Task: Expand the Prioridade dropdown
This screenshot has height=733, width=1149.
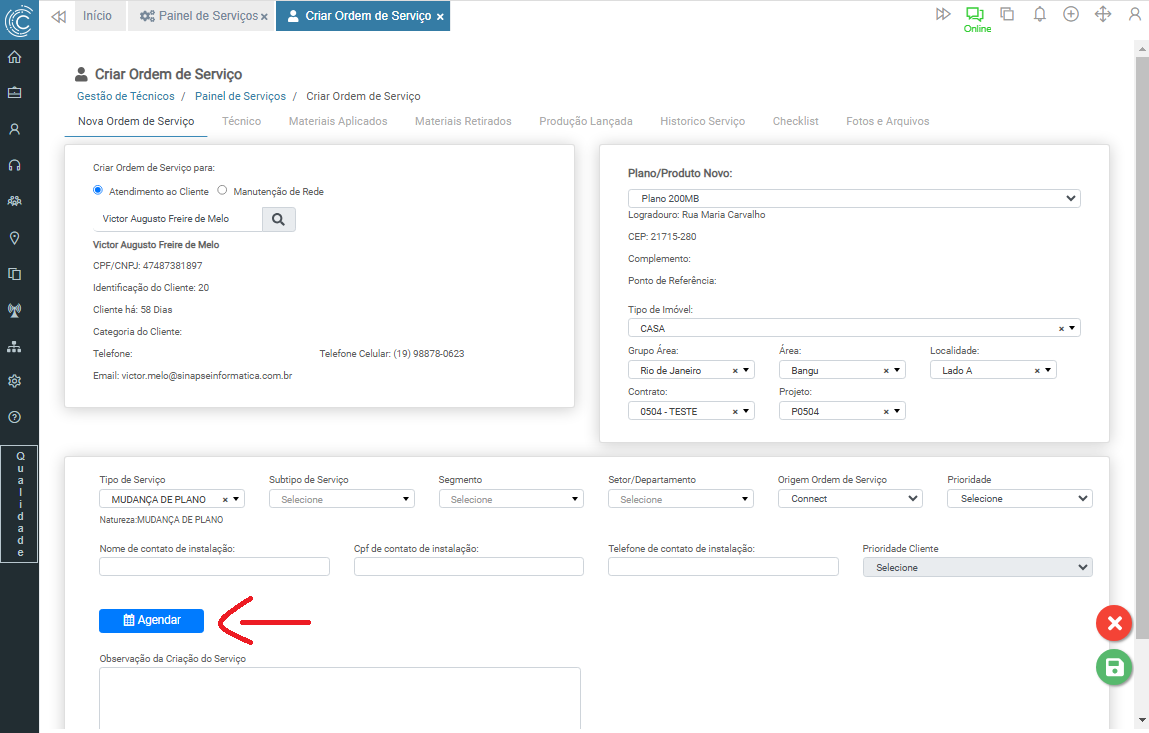Action: pos(1019,498)
